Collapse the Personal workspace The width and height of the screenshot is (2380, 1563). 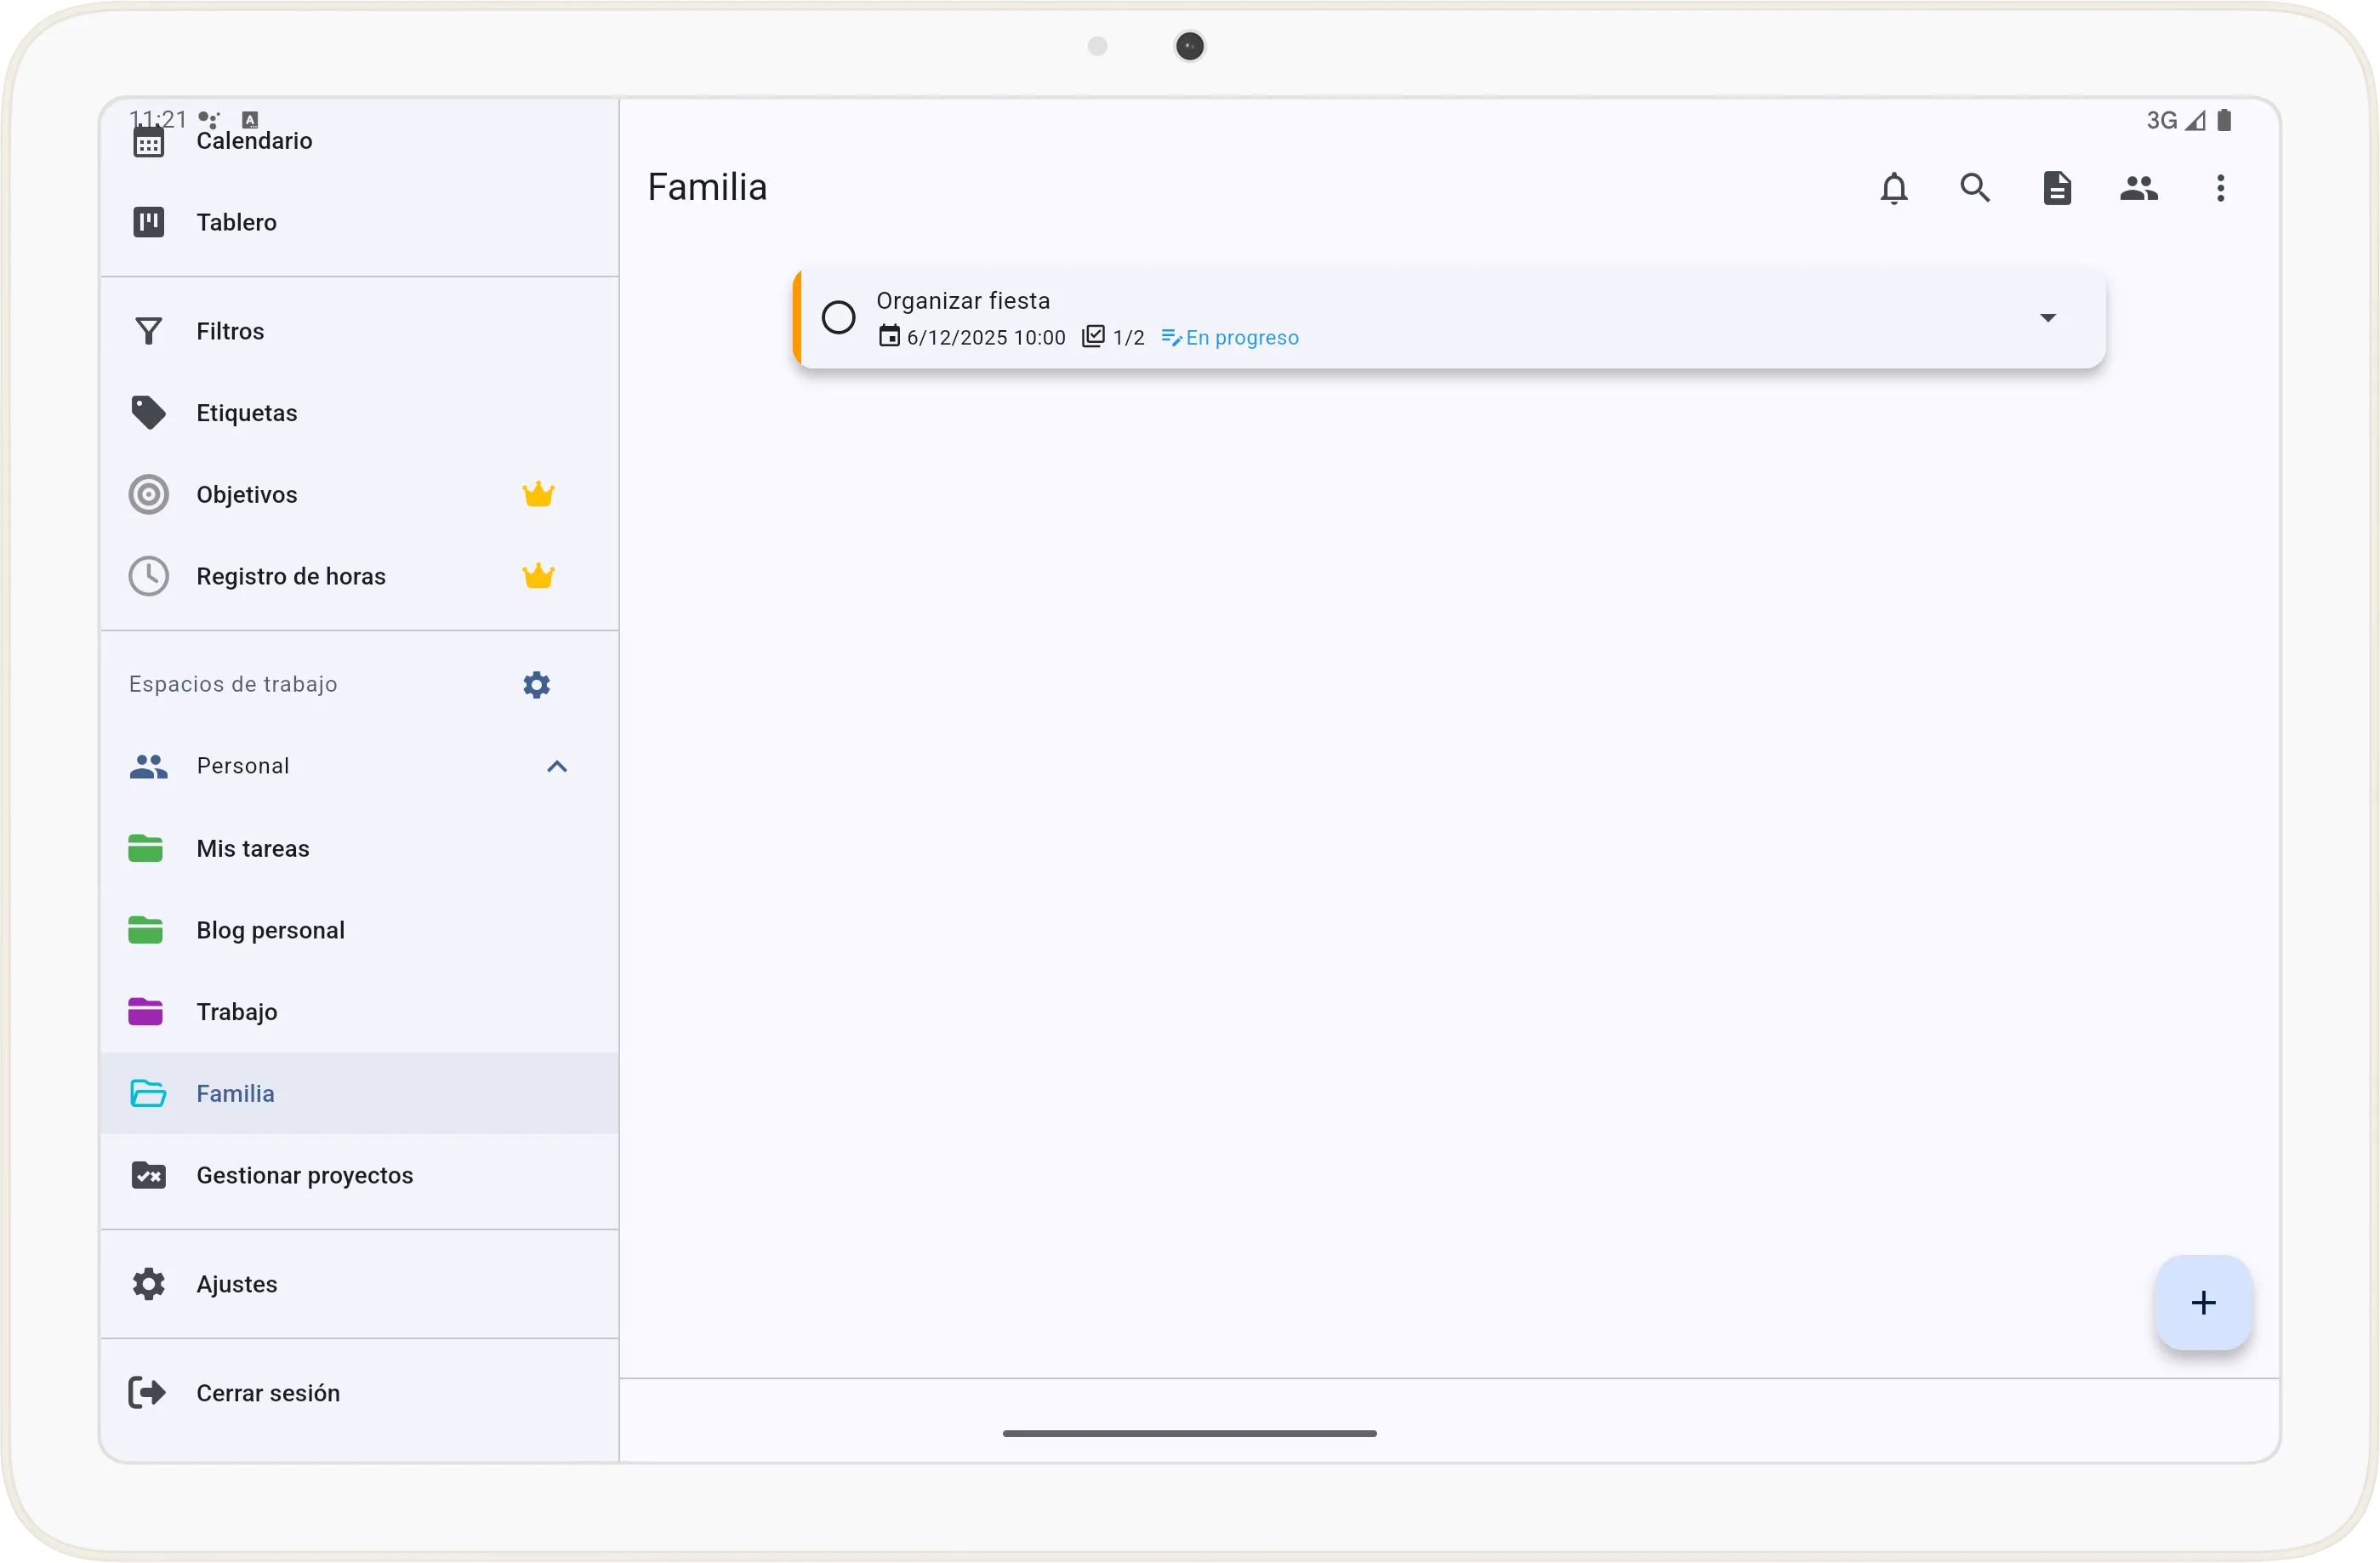click(556, 766)
